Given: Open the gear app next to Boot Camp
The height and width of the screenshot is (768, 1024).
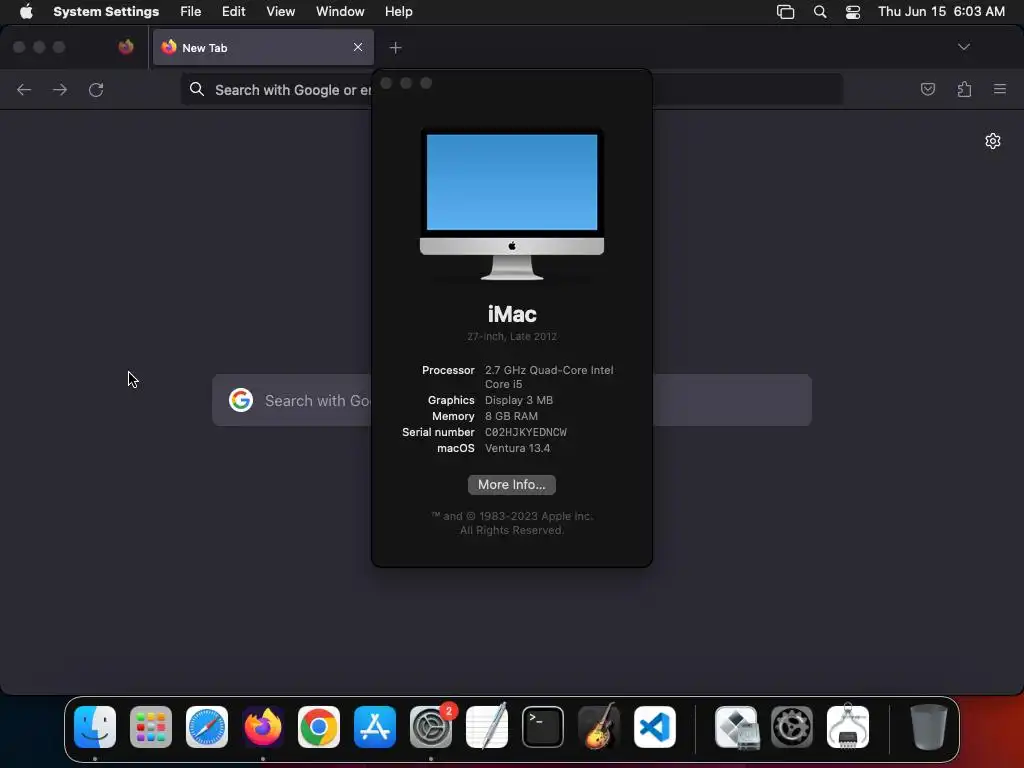Looking at the screenshot, I should point(792,727).
